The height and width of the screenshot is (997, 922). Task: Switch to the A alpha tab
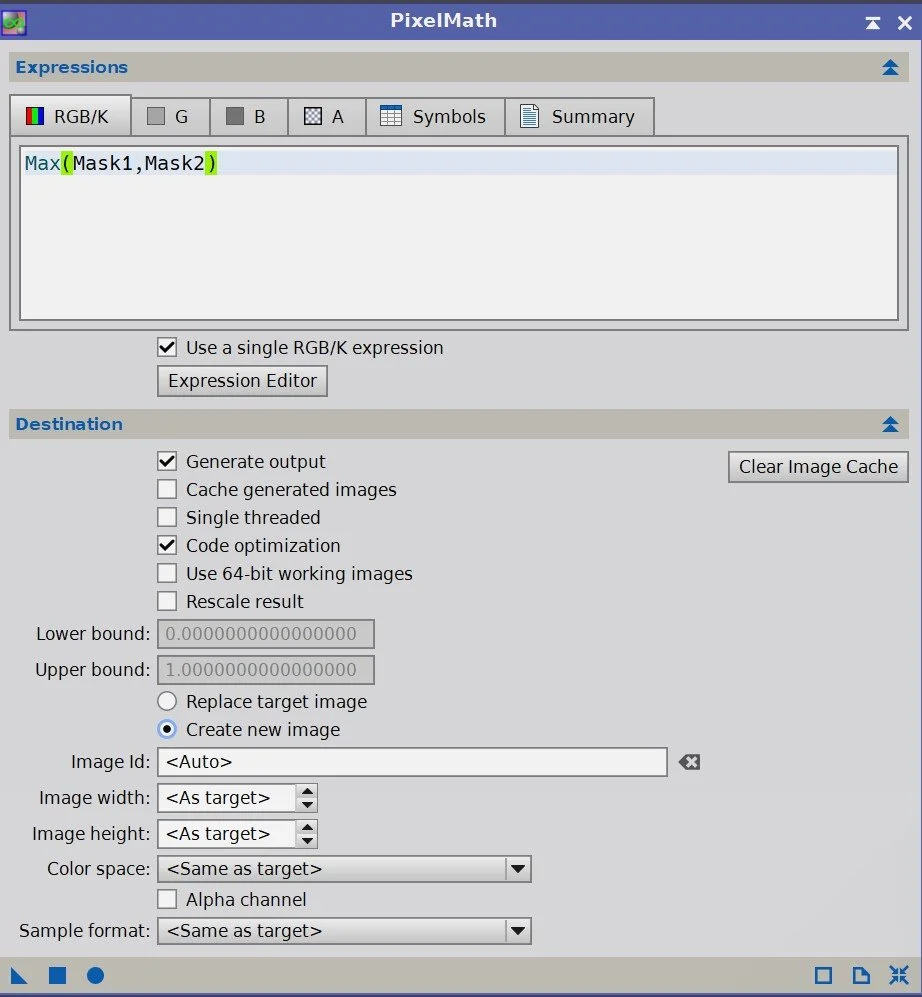pyautogui.click(x=327, y=116)
